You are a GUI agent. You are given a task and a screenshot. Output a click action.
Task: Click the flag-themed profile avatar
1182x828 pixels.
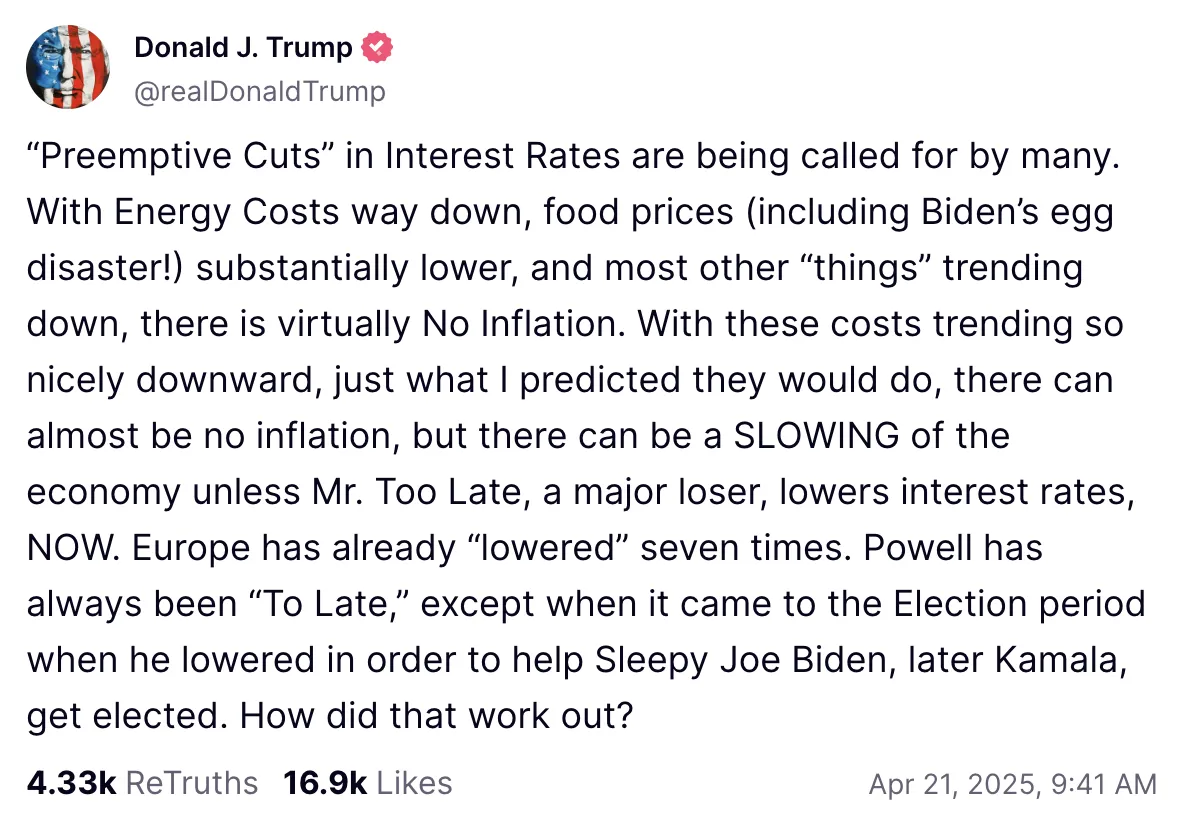67,67
